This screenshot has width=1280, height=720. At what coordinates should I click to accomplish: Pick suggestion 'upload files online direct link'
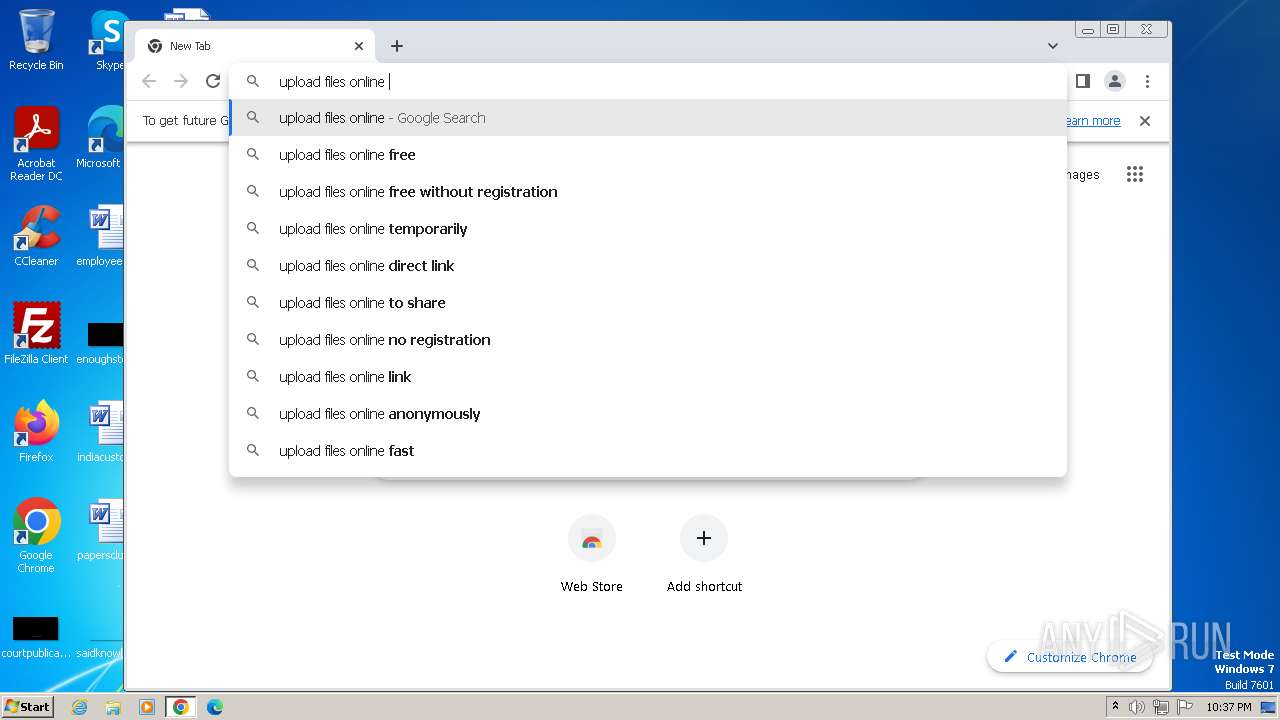[x=648, y=266]
